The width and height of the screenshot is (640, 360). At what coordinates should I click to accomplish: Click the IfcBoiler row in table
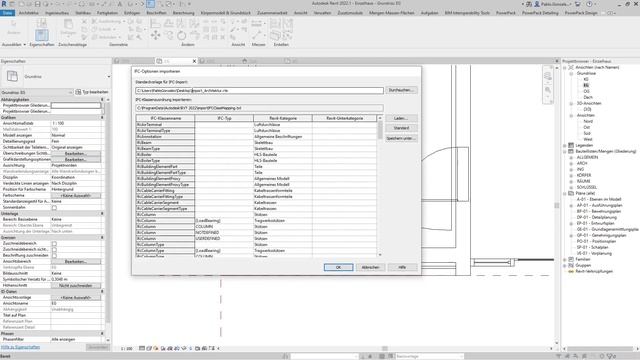point(256,154)
